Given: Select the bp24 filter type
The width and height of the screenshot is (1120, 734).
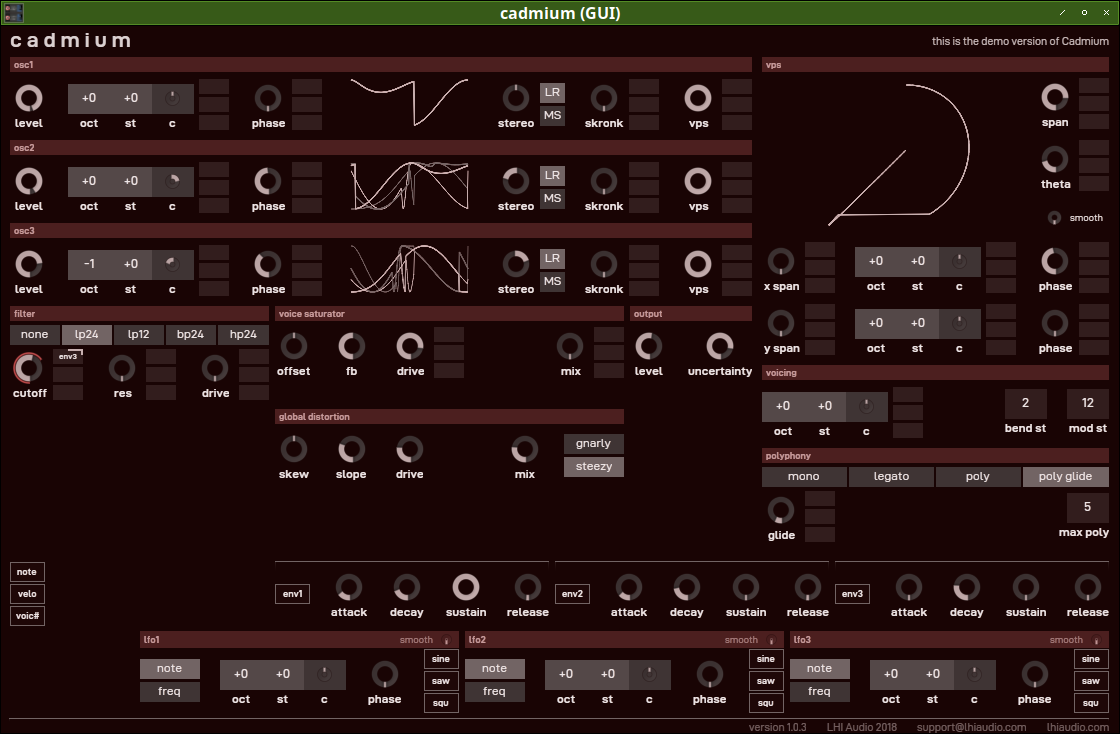Looking at the screenshot, I should coord(191,334).
